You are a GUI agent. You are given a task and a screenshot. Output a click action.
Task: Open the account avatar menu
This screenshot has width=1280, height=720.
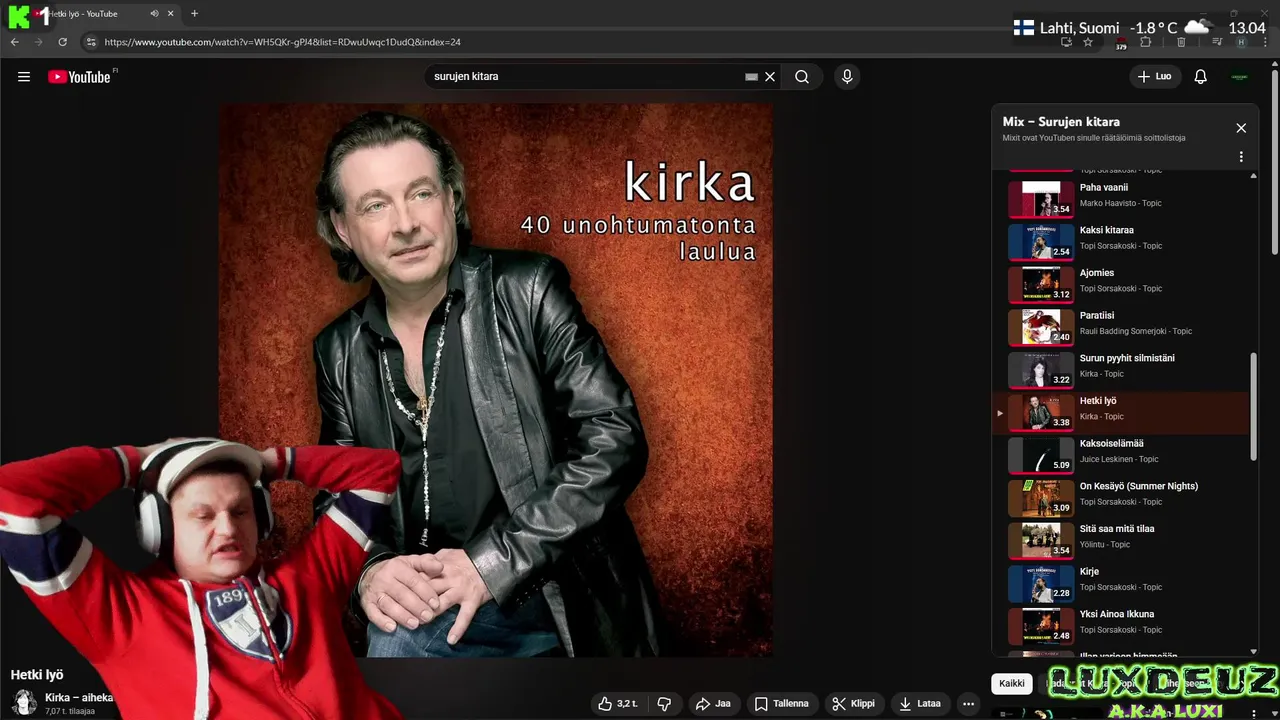click(x=1240, y=77)
